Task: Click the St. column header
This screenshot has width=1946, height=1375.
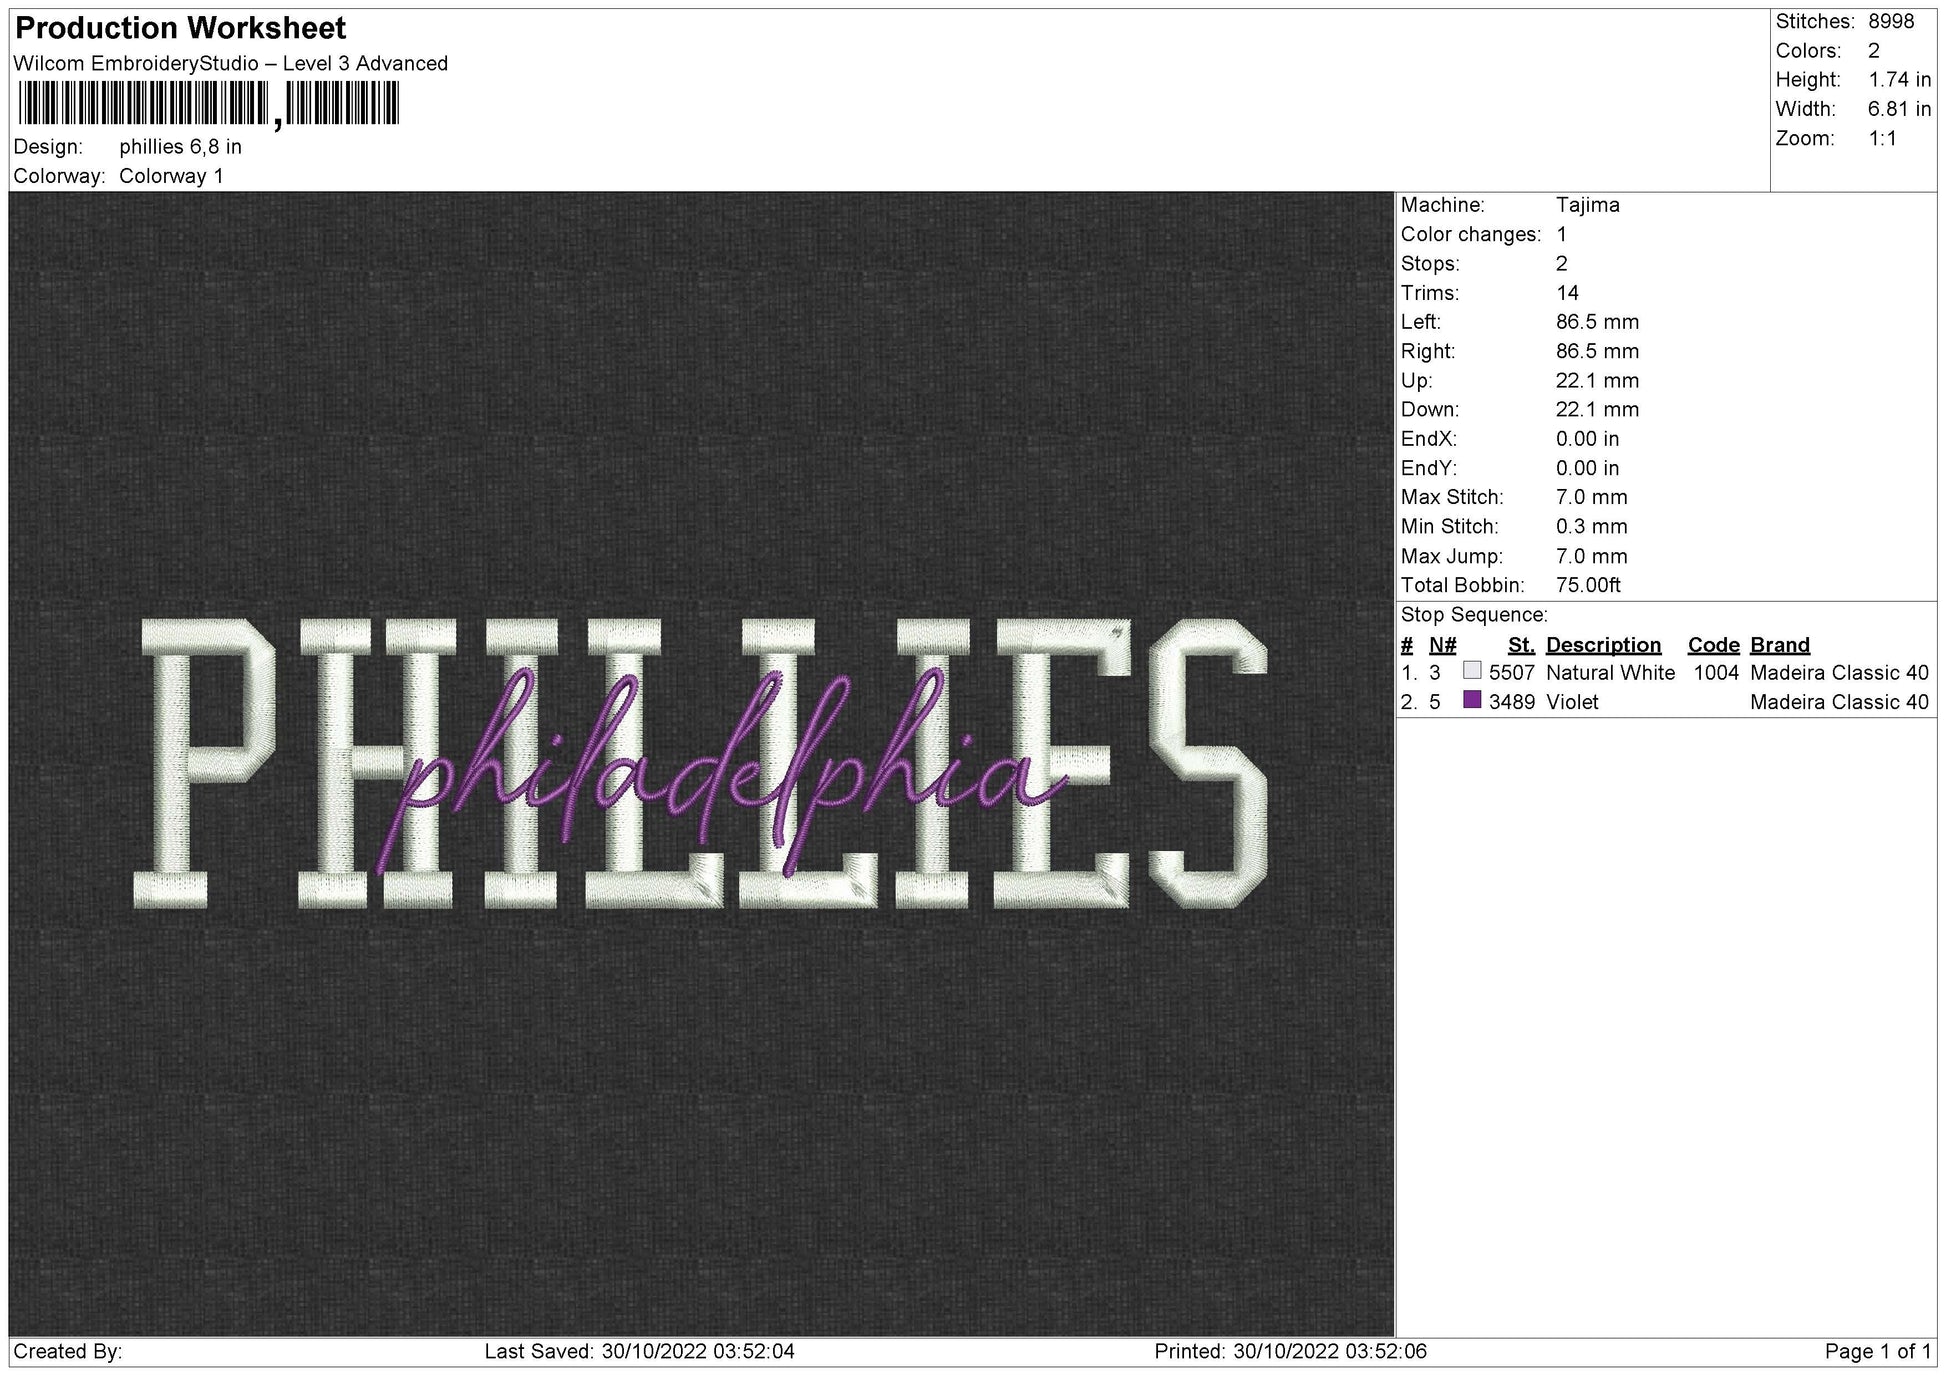Action: tap(1521, 645)
